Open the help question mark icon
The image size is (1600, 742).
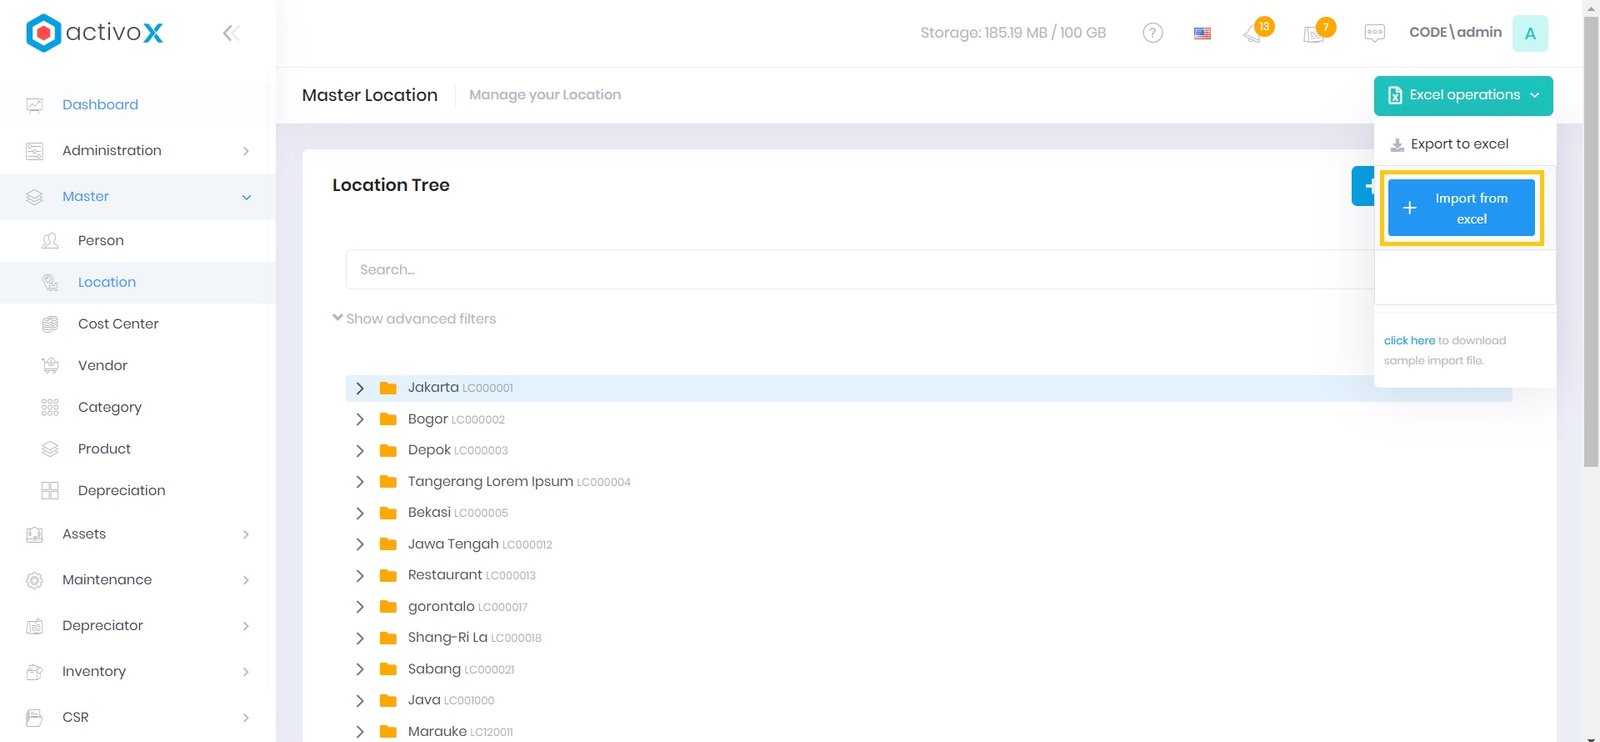pos(1152,33)
